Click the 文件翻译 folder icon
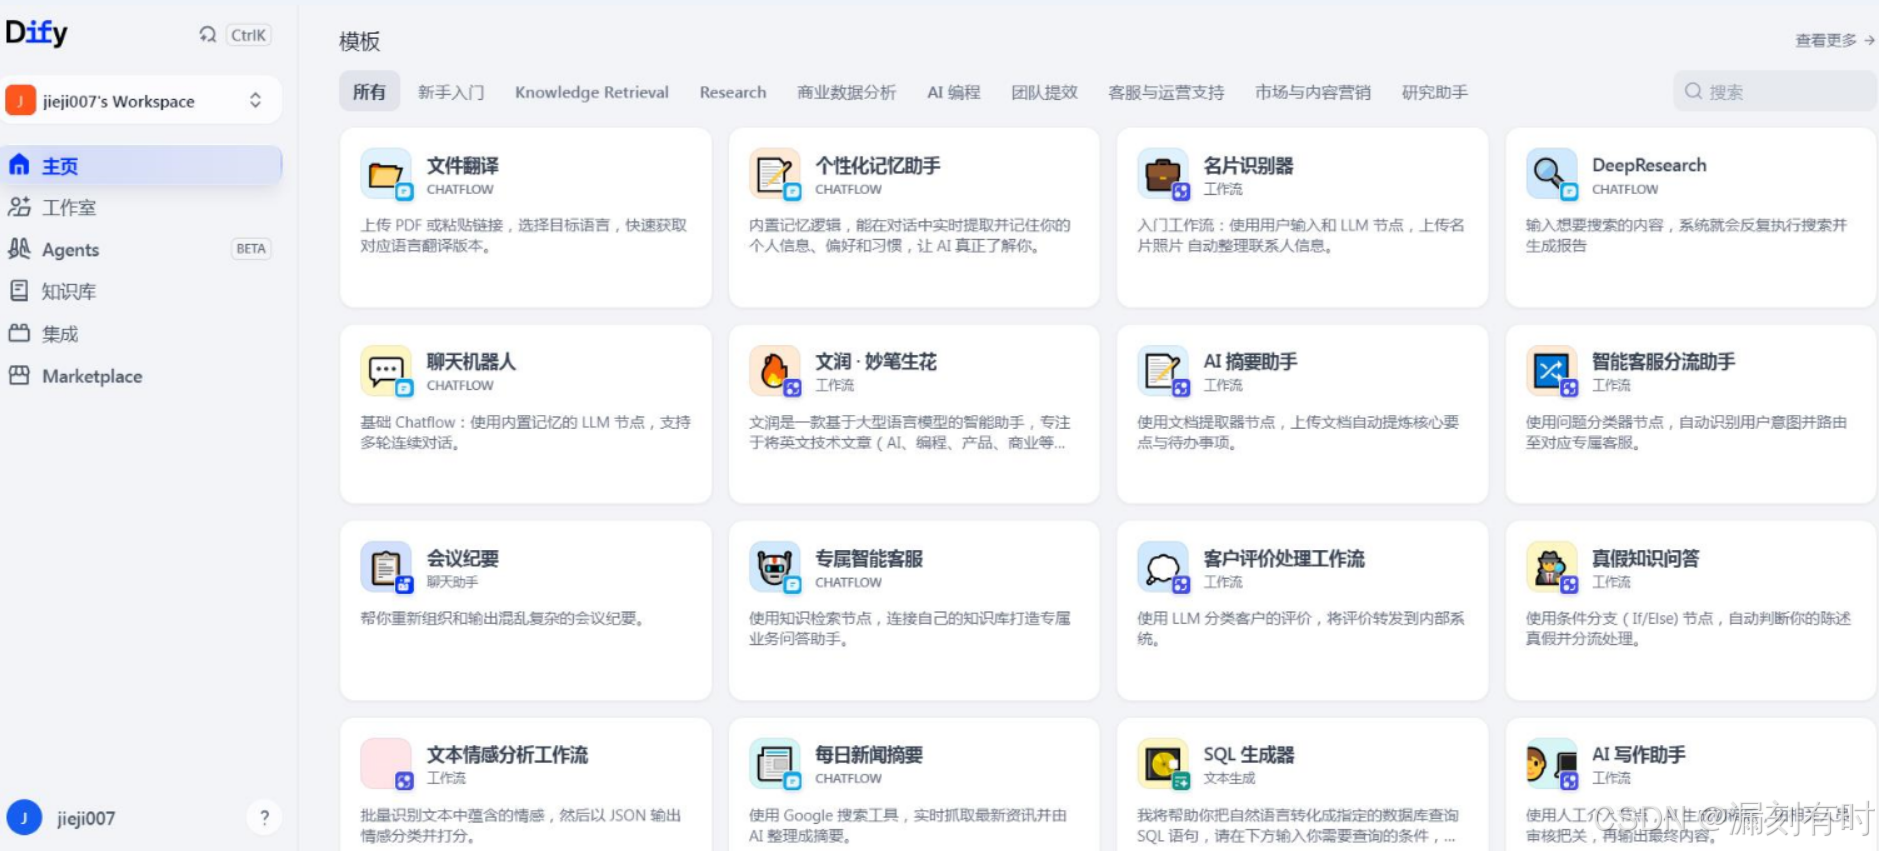The image size is (1879, 851). (x=386, y=174)
